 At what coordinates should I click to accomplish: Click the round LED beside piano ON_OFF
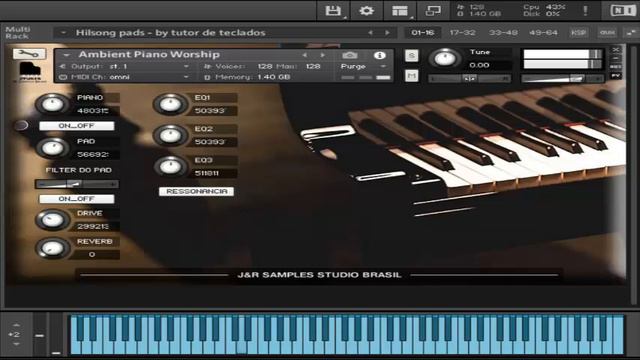[21, 125]
